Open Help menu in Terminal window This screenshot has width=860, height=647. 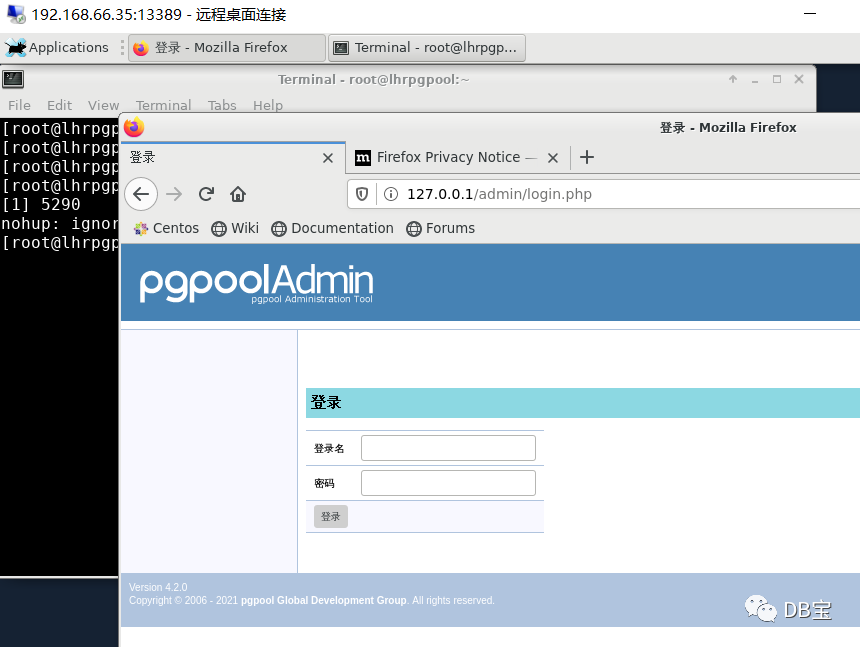(x=268, y=105)
